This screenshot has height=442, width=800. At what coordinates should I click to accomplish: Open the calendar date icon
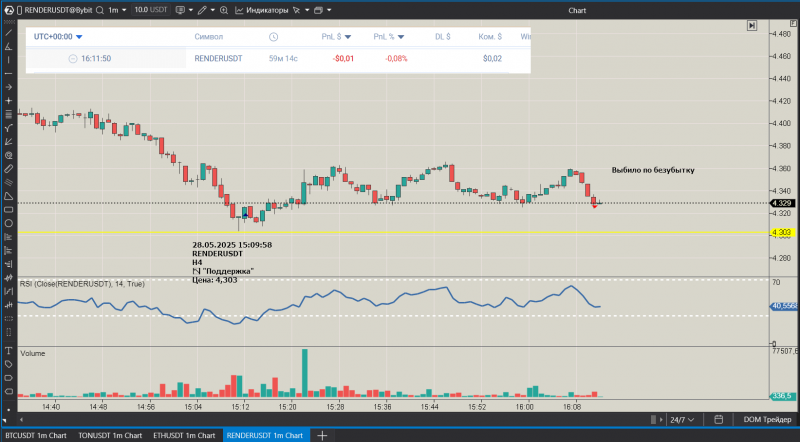coord(718,420)
